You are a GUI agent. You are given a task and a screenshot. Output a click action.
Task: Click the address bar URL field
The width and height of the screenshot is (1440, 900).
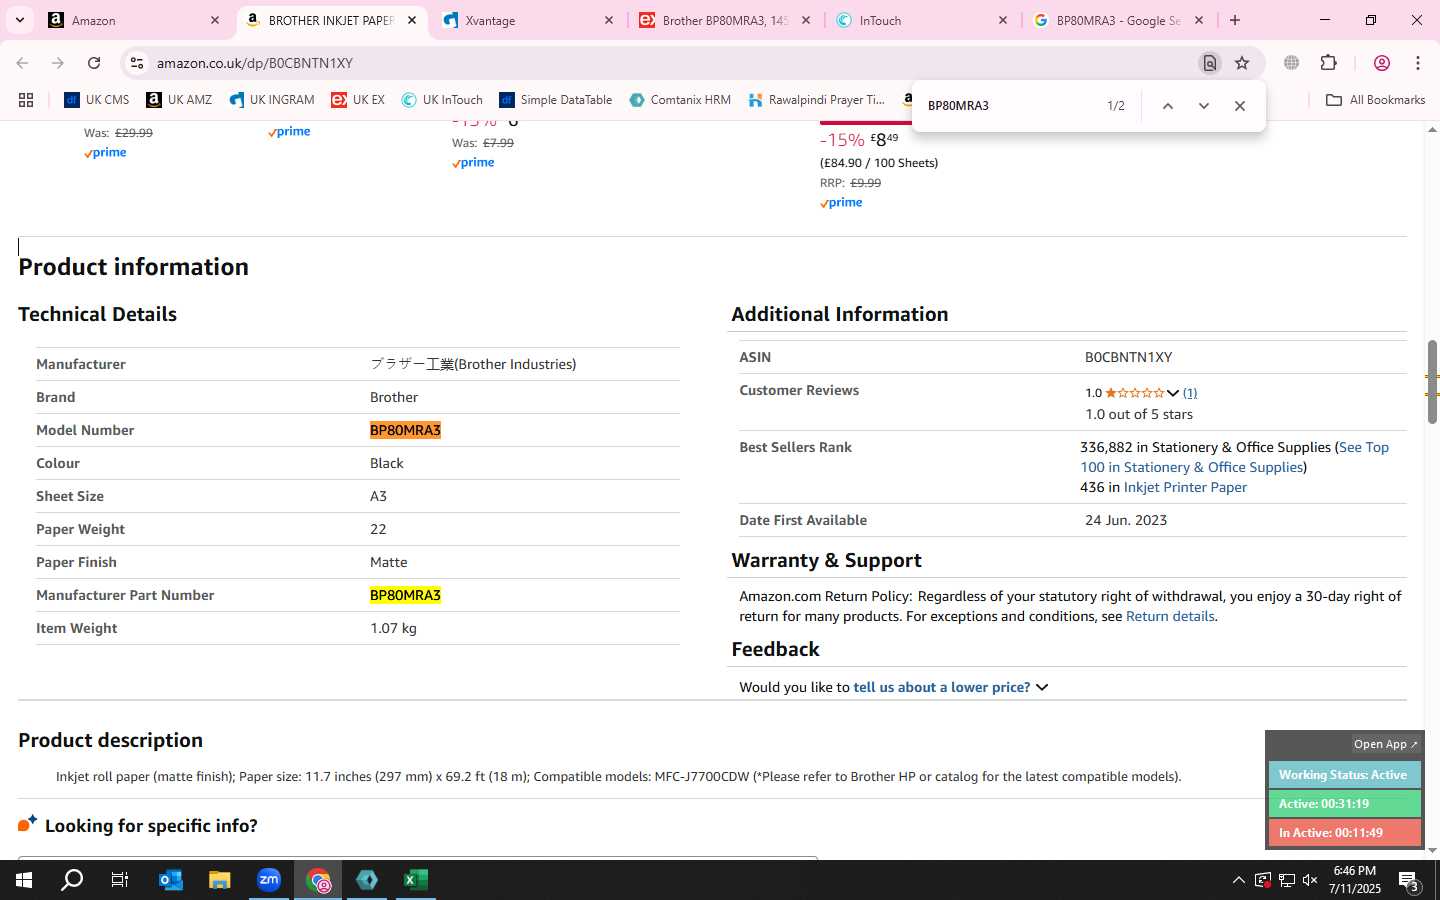670,63
